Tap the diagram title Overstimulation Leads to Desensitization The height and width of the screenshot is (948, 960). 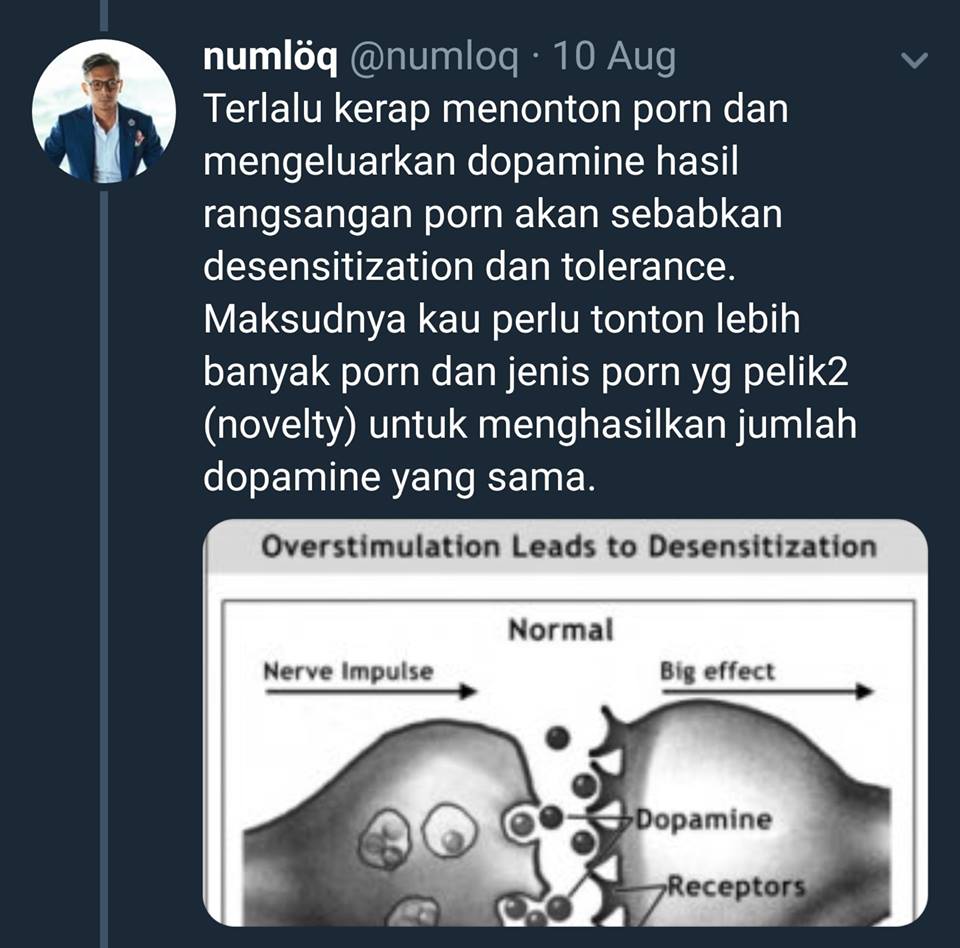[569, 546]
